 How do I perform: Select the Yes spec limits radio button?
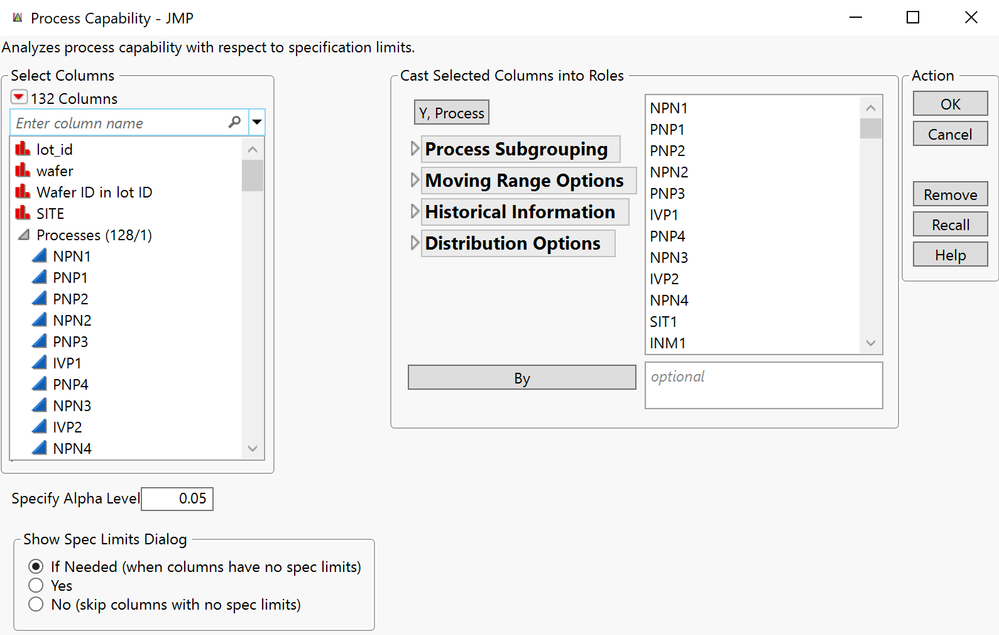[35, 585]
